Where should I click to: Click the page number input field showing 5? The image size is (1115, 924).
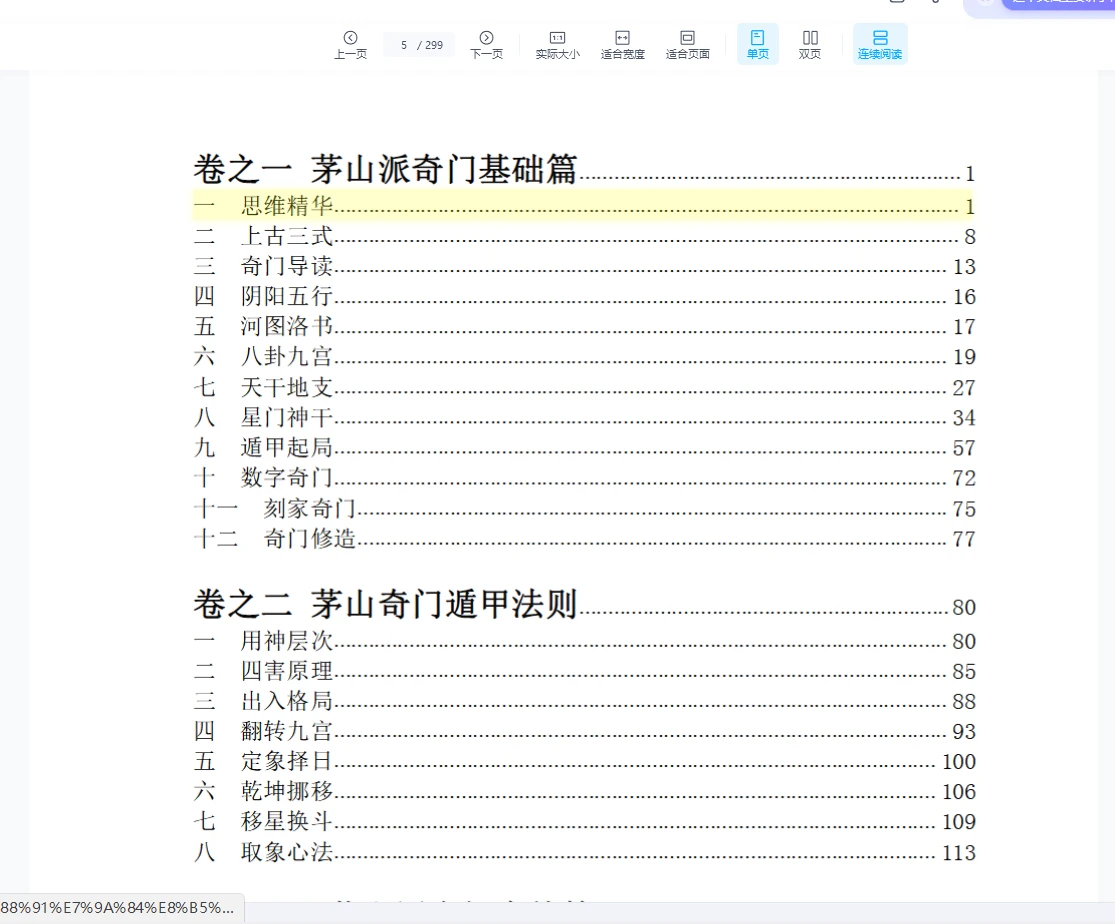(x=404, y=45)
